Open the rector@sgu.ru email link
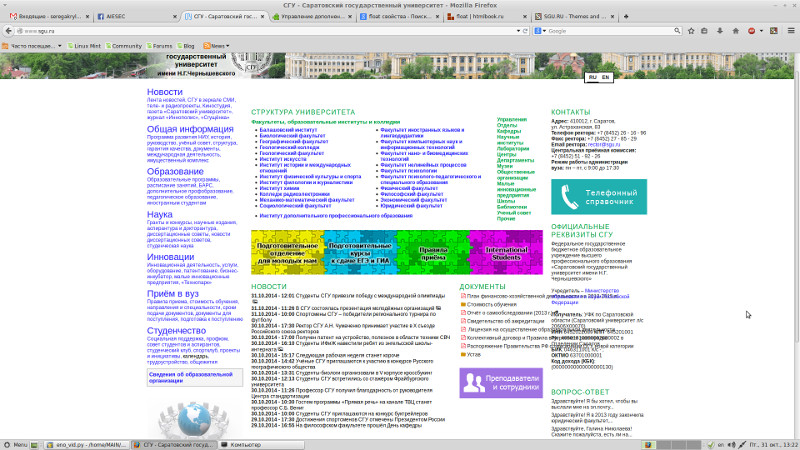800x450 pixels. [604, 144]
